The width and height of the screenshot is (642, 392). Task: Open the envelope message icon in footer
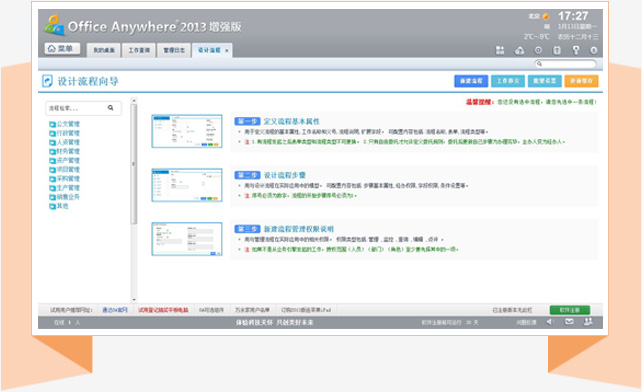[x=569, y=322]
